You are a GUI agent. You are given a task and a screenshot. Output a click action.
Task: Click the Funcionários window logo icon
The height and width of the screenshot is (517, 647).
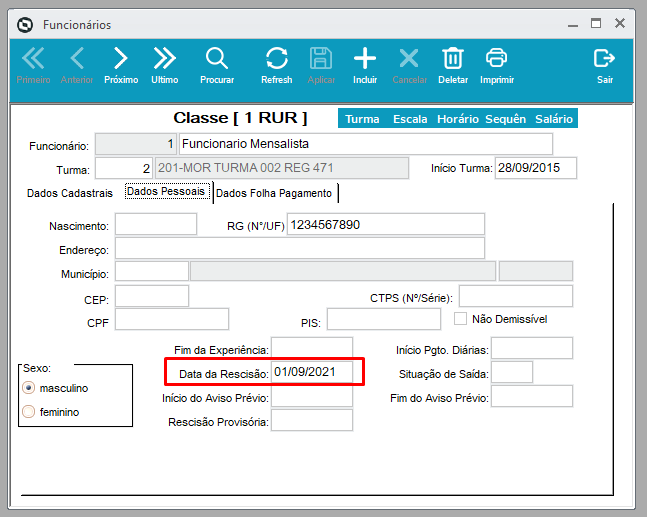[x=25, y=25]
